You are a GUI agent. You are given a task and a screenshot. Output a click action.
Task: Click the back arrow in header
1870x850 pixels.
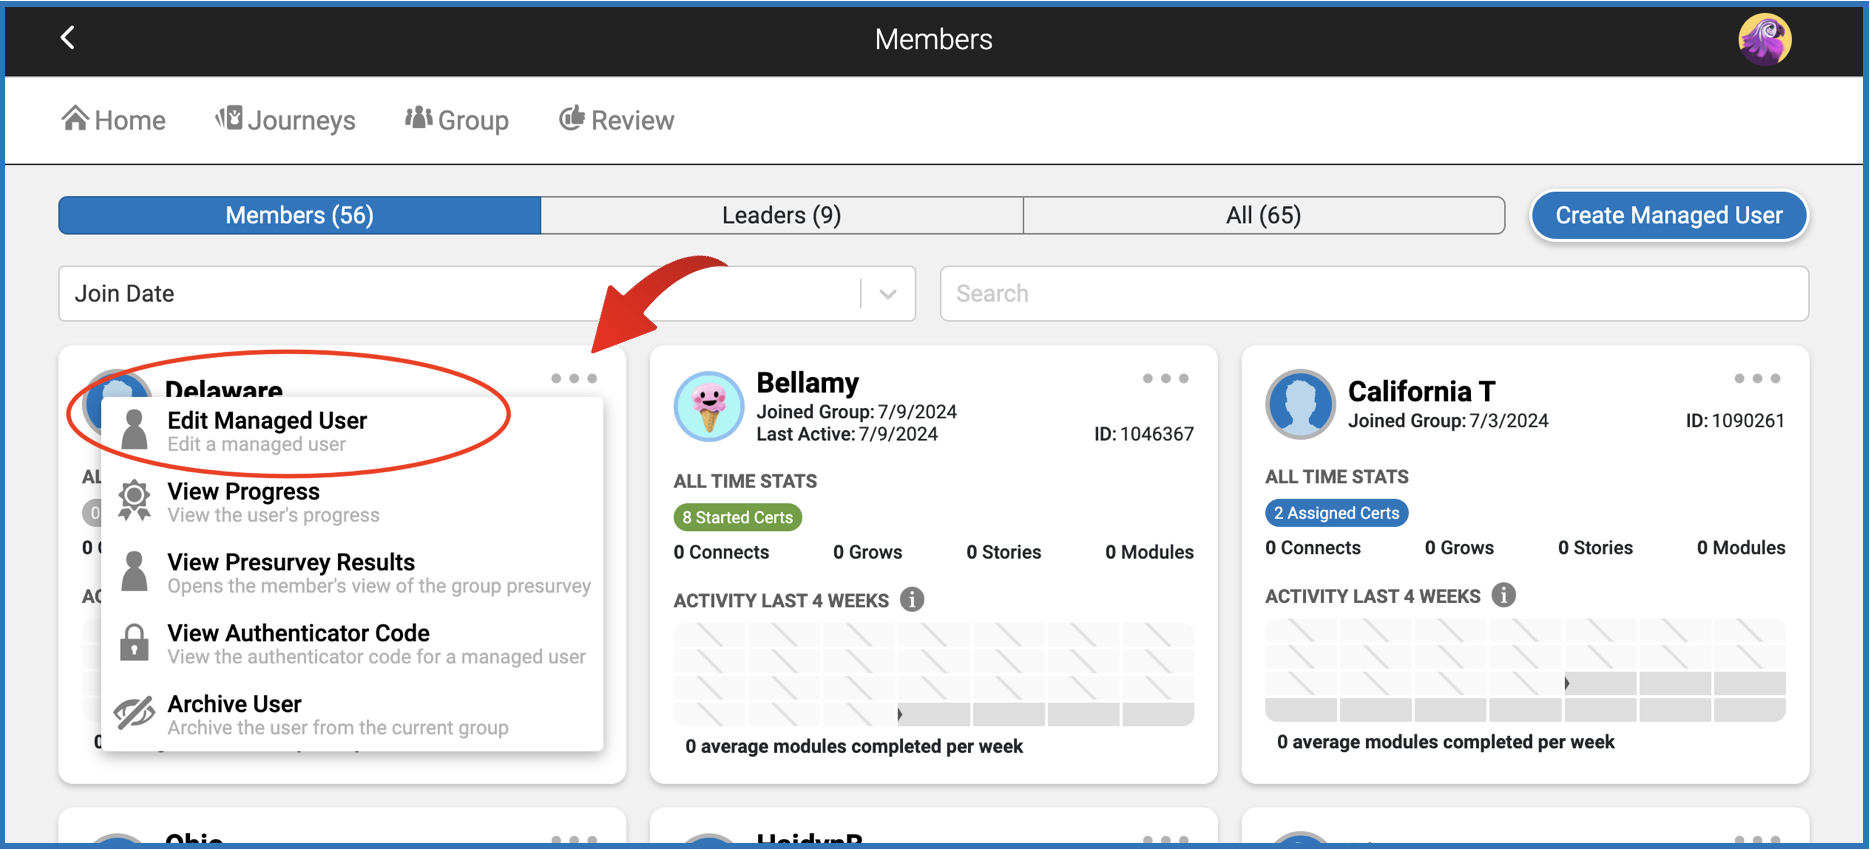[x=68, y=38]
